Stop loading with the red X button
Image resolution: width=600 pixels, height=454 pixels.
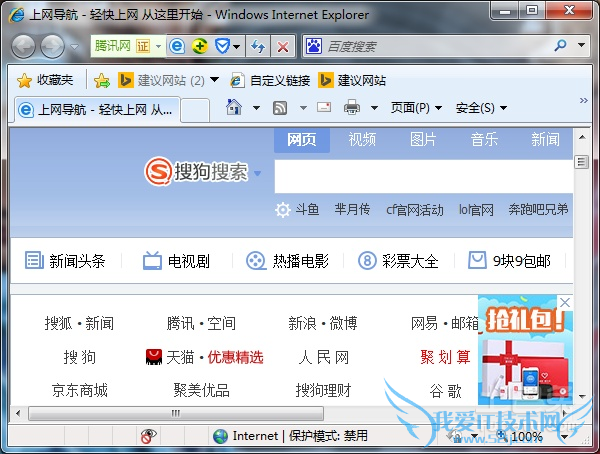tap(283, 47)
